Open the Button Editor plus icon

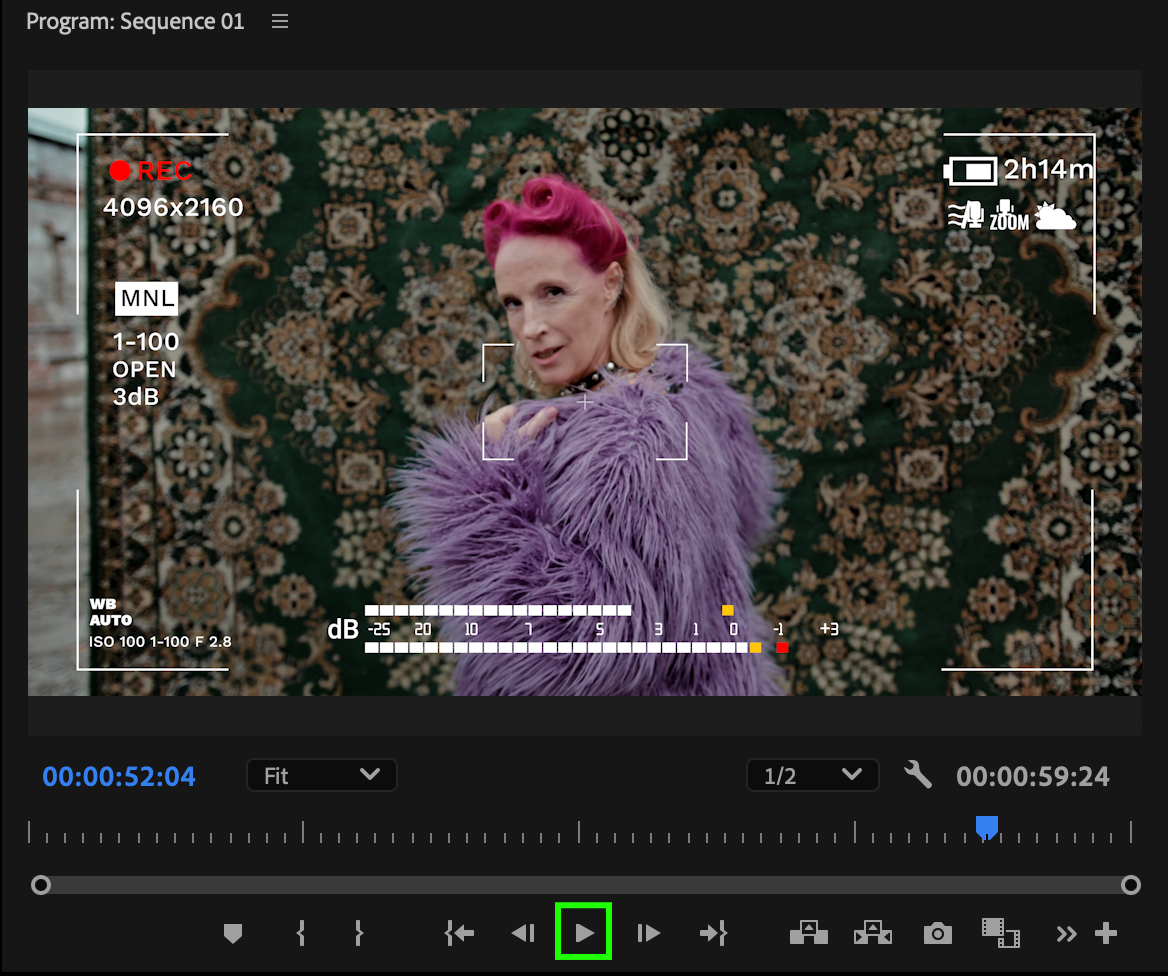pos(1105,934)
